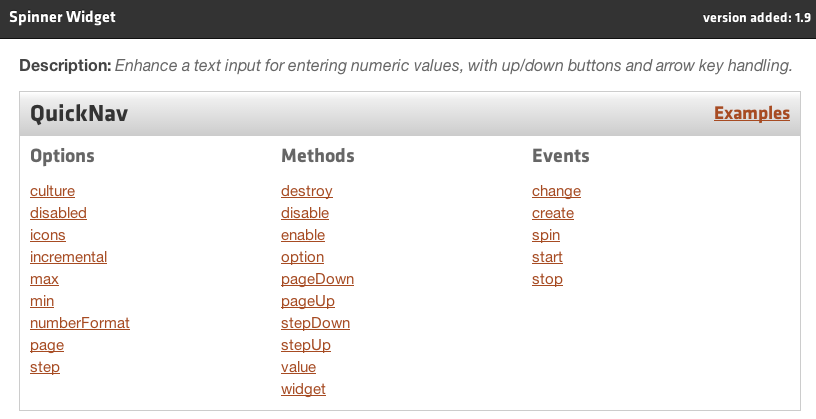816x419 pixels.
Task: Go to the culture option
Action: (x=53, y=191)
